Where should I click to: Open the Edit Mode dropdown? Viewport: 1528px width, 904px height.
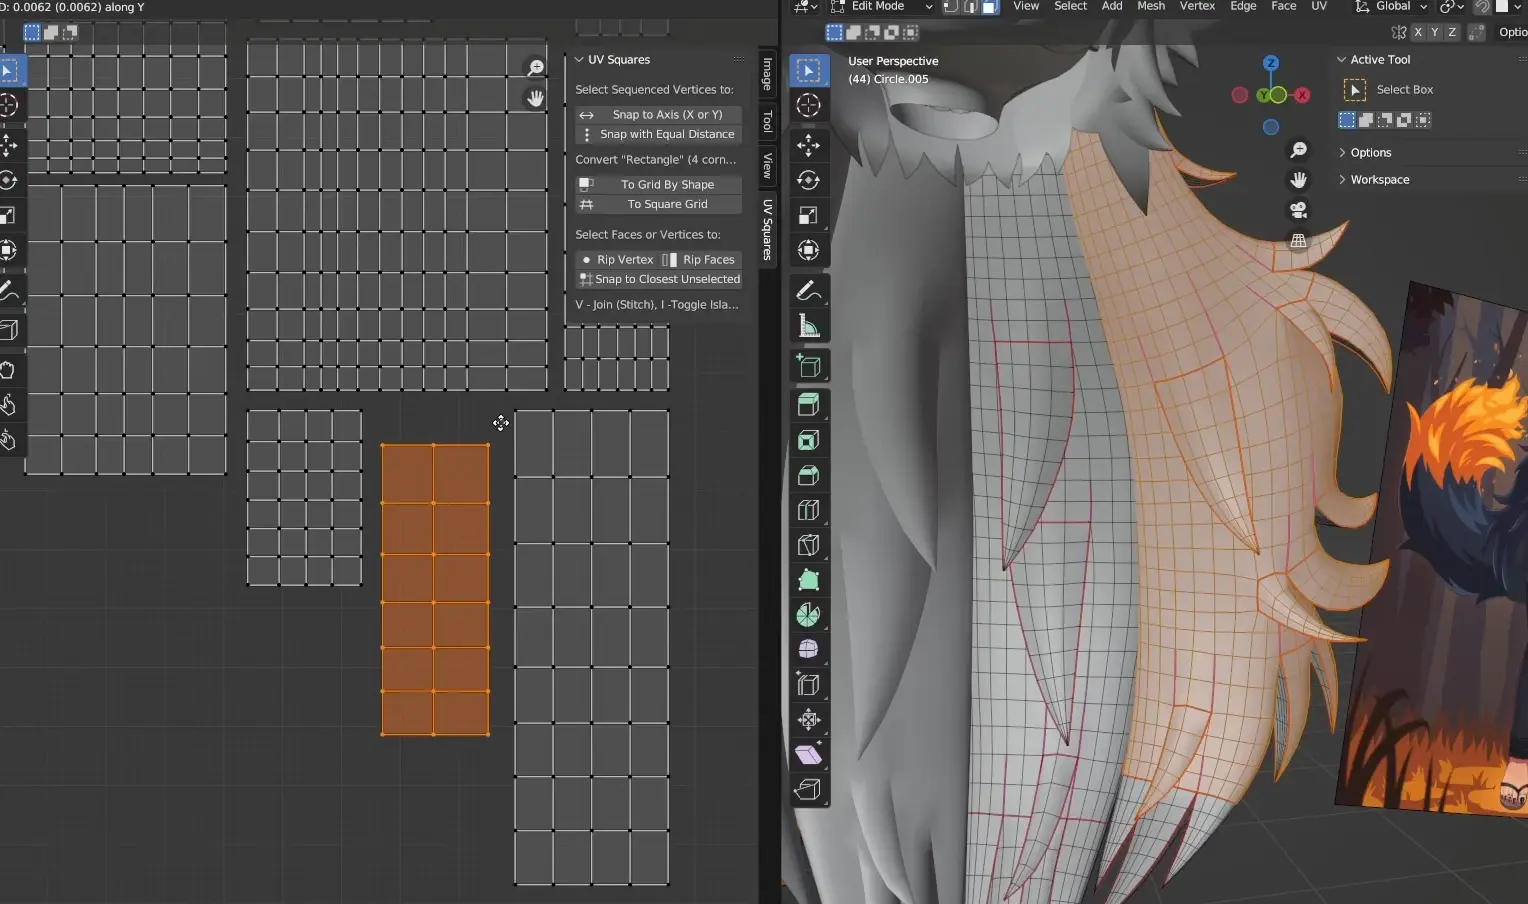tap(882, 7)
